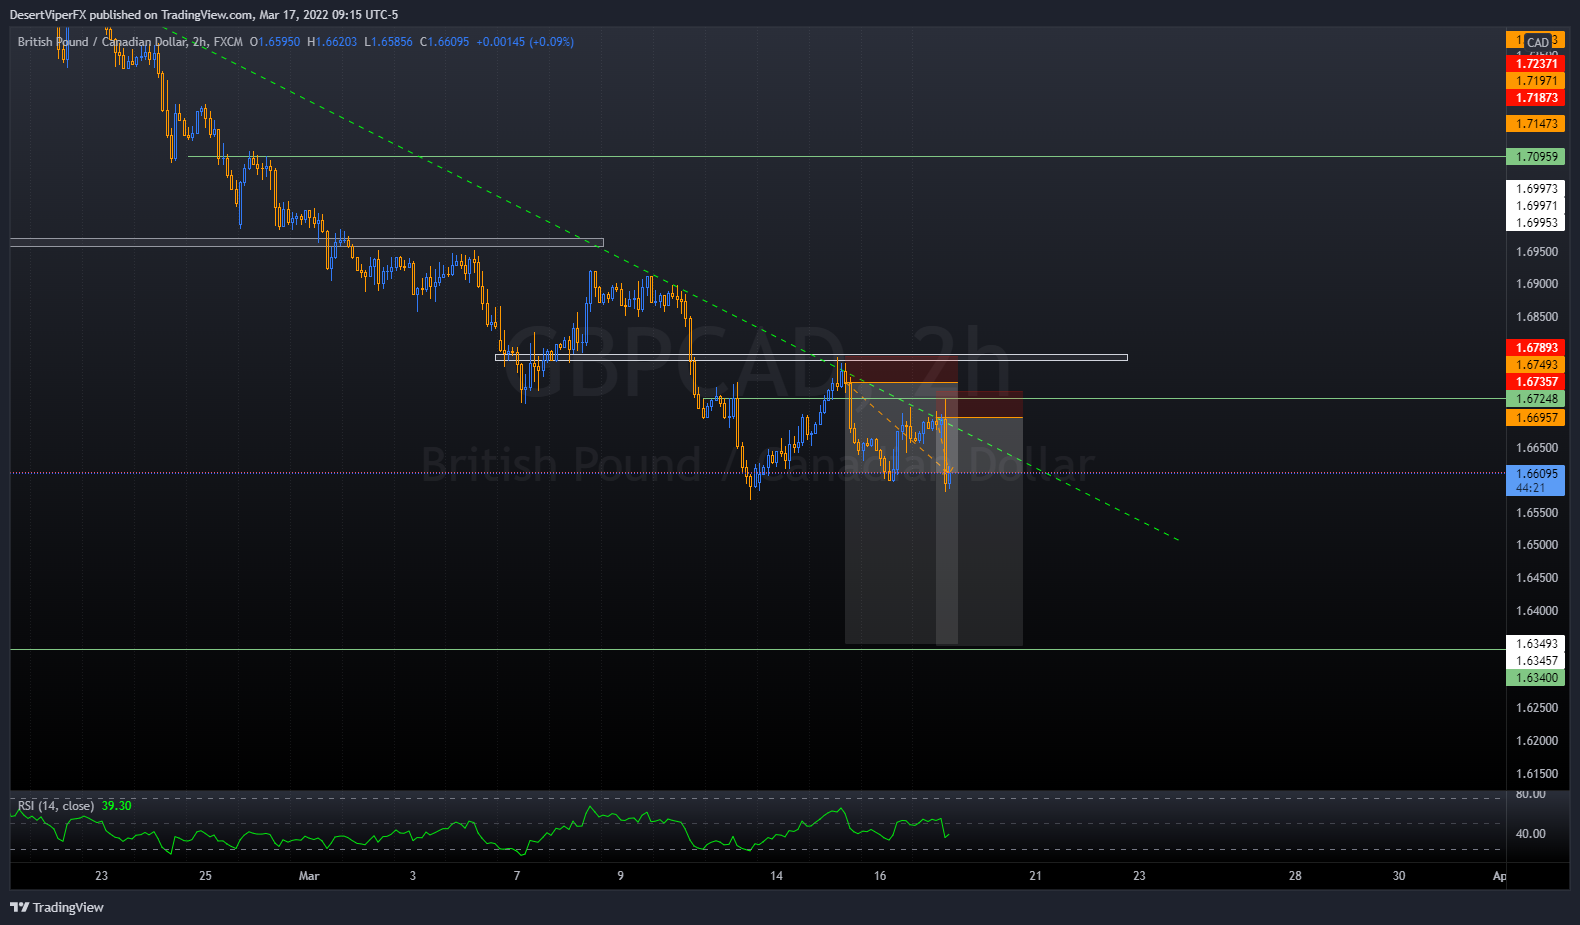Image resolution: width=1580 pixels, height=925 pixels.
Task: Click the 1.65000 axis price
Action: (x=1537, y=545)
